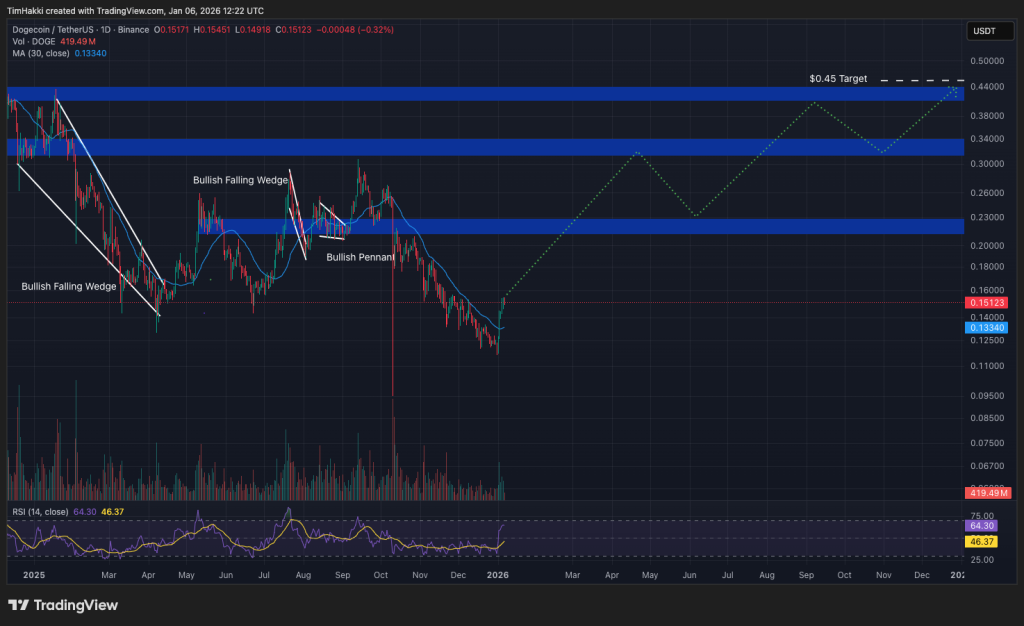Click the red 0.15123 current price tag
The width and height of the screenshot is (1024, 626).
tap(983, 302)
